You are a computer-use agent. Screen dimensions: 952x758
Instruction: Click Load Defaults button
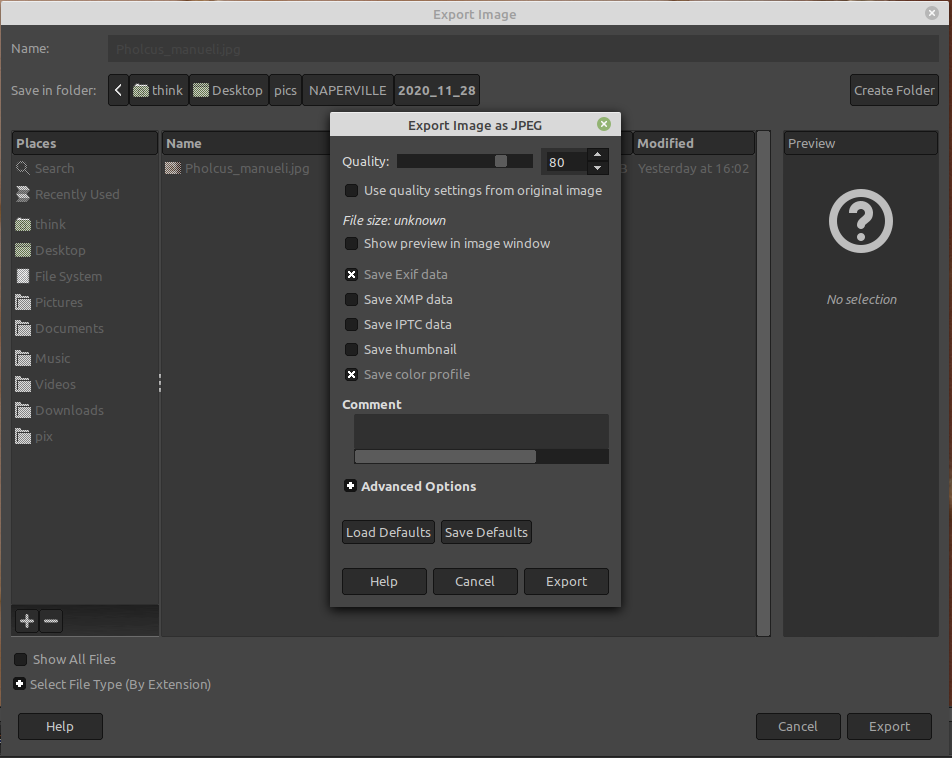388,532
